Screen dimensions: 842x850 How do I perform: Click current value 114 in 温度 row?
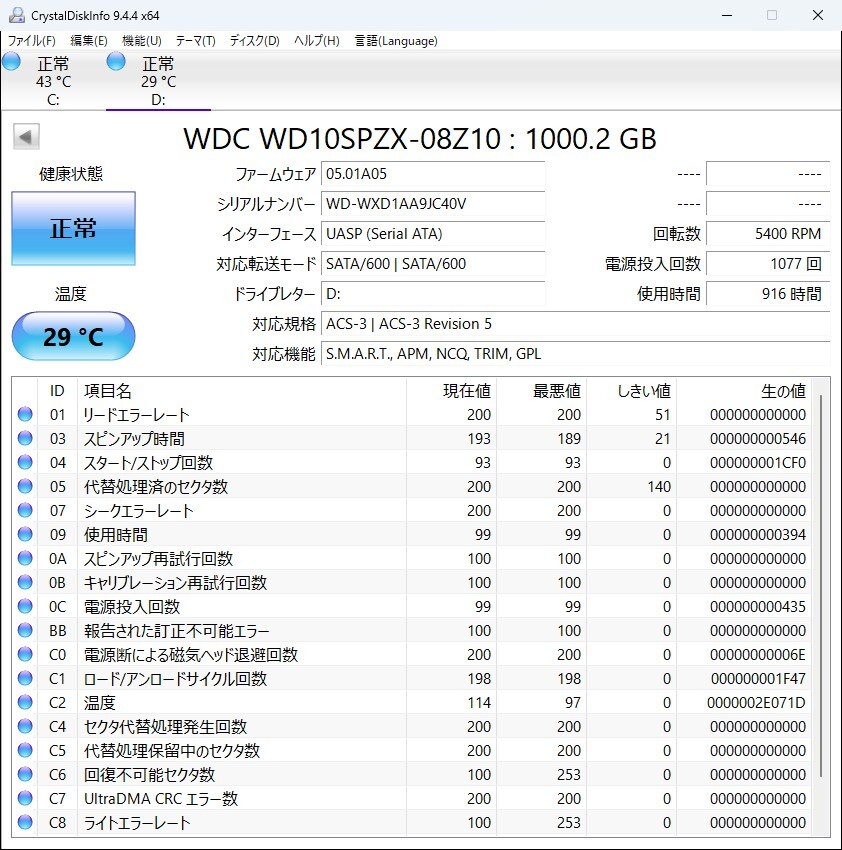tap(479, 703)
